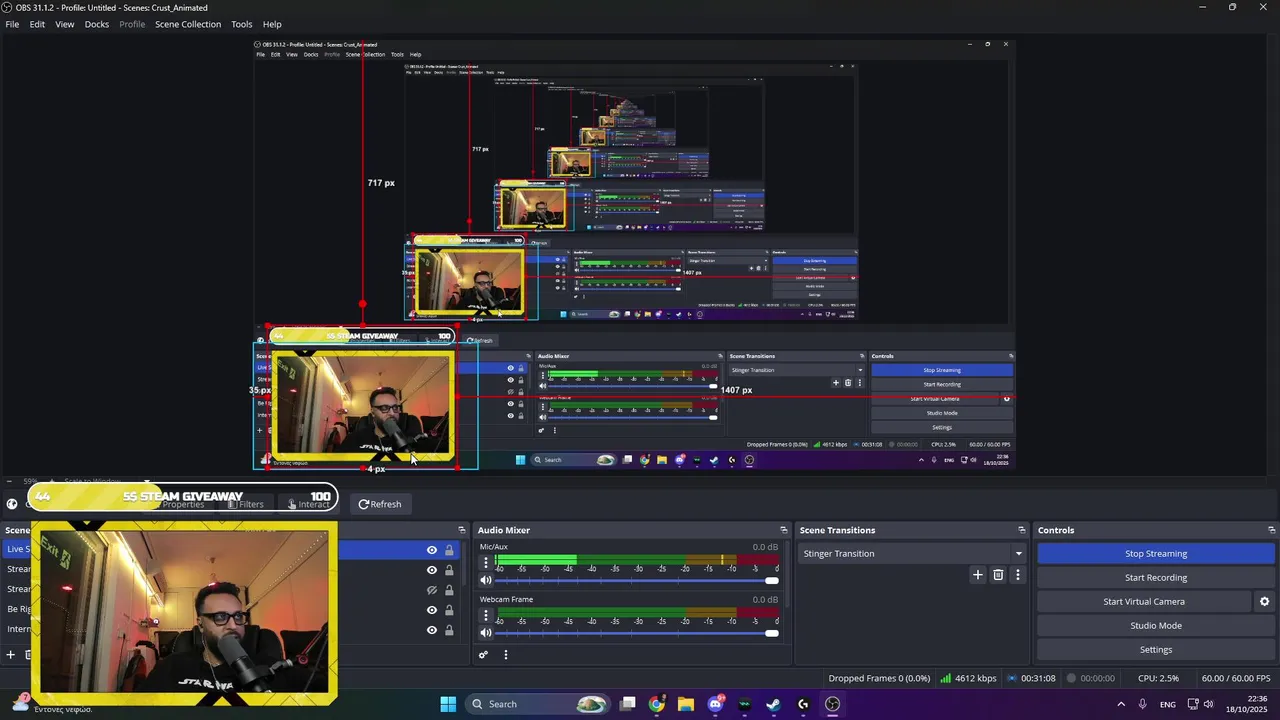Click the transition dropdown arrow
This screenshot has height=720, width=1280.
pos(1019,554)
